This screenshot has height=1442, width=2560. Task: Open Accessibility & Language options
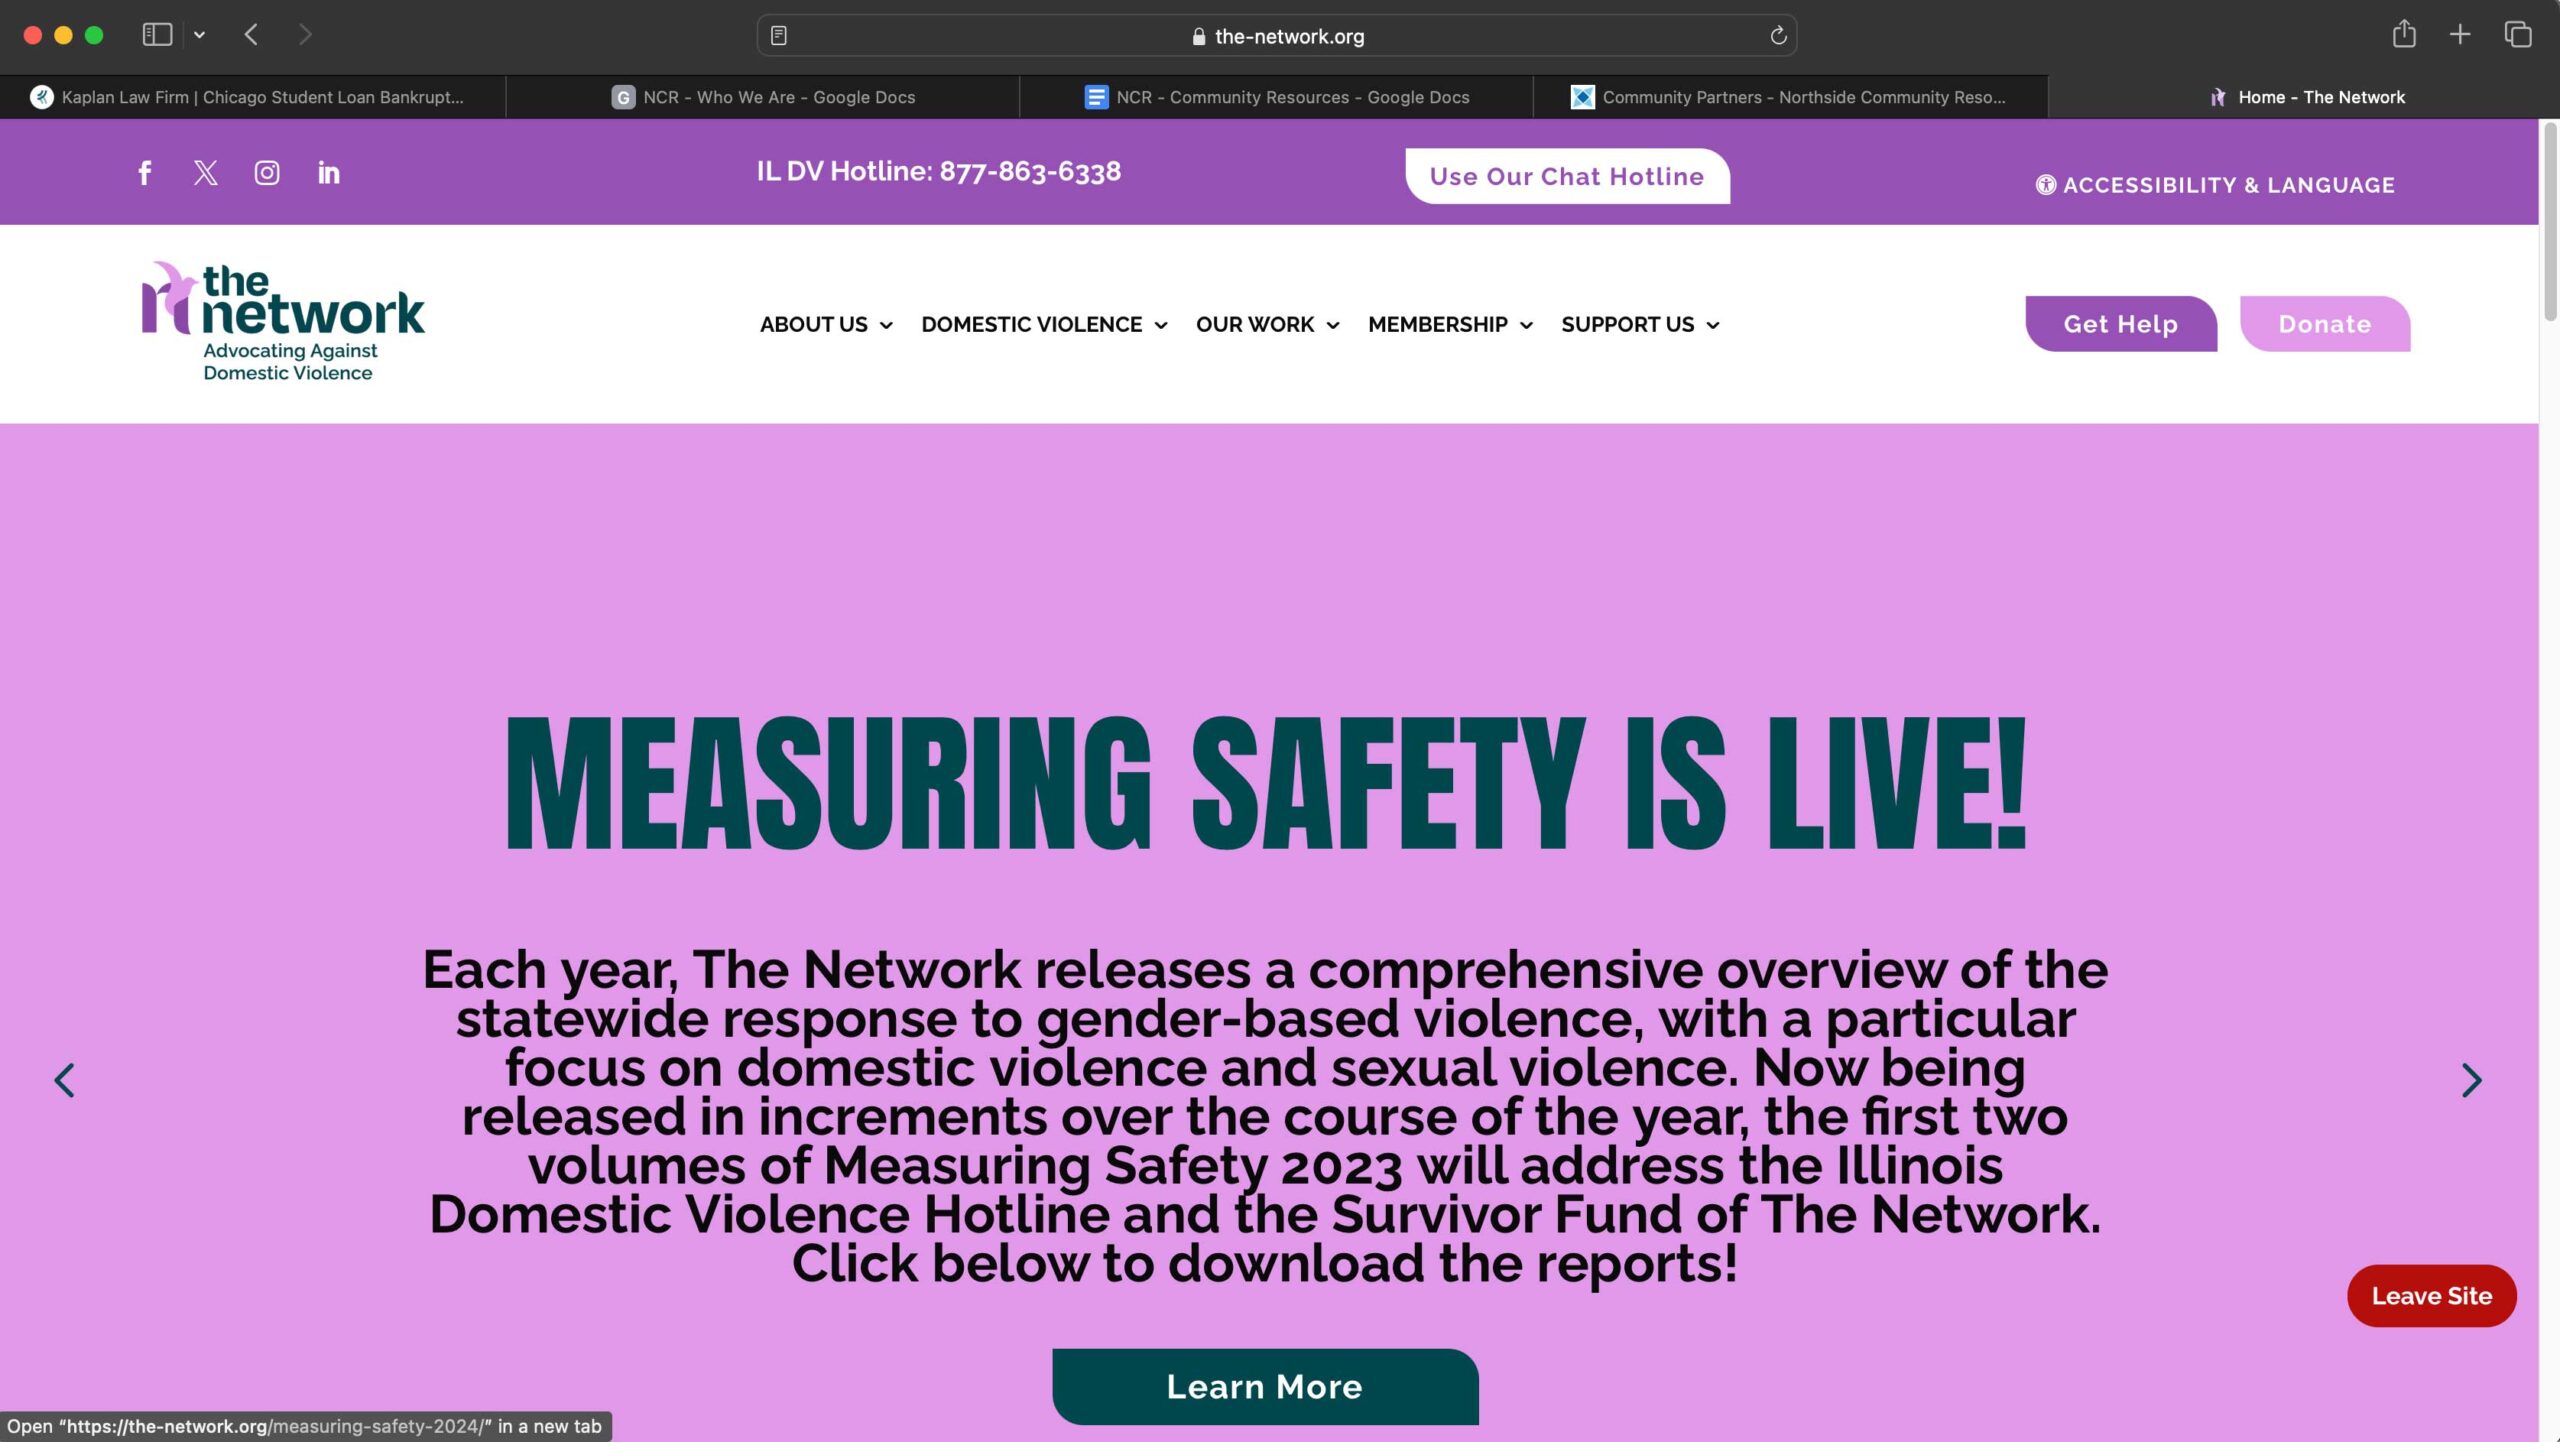2215,185
